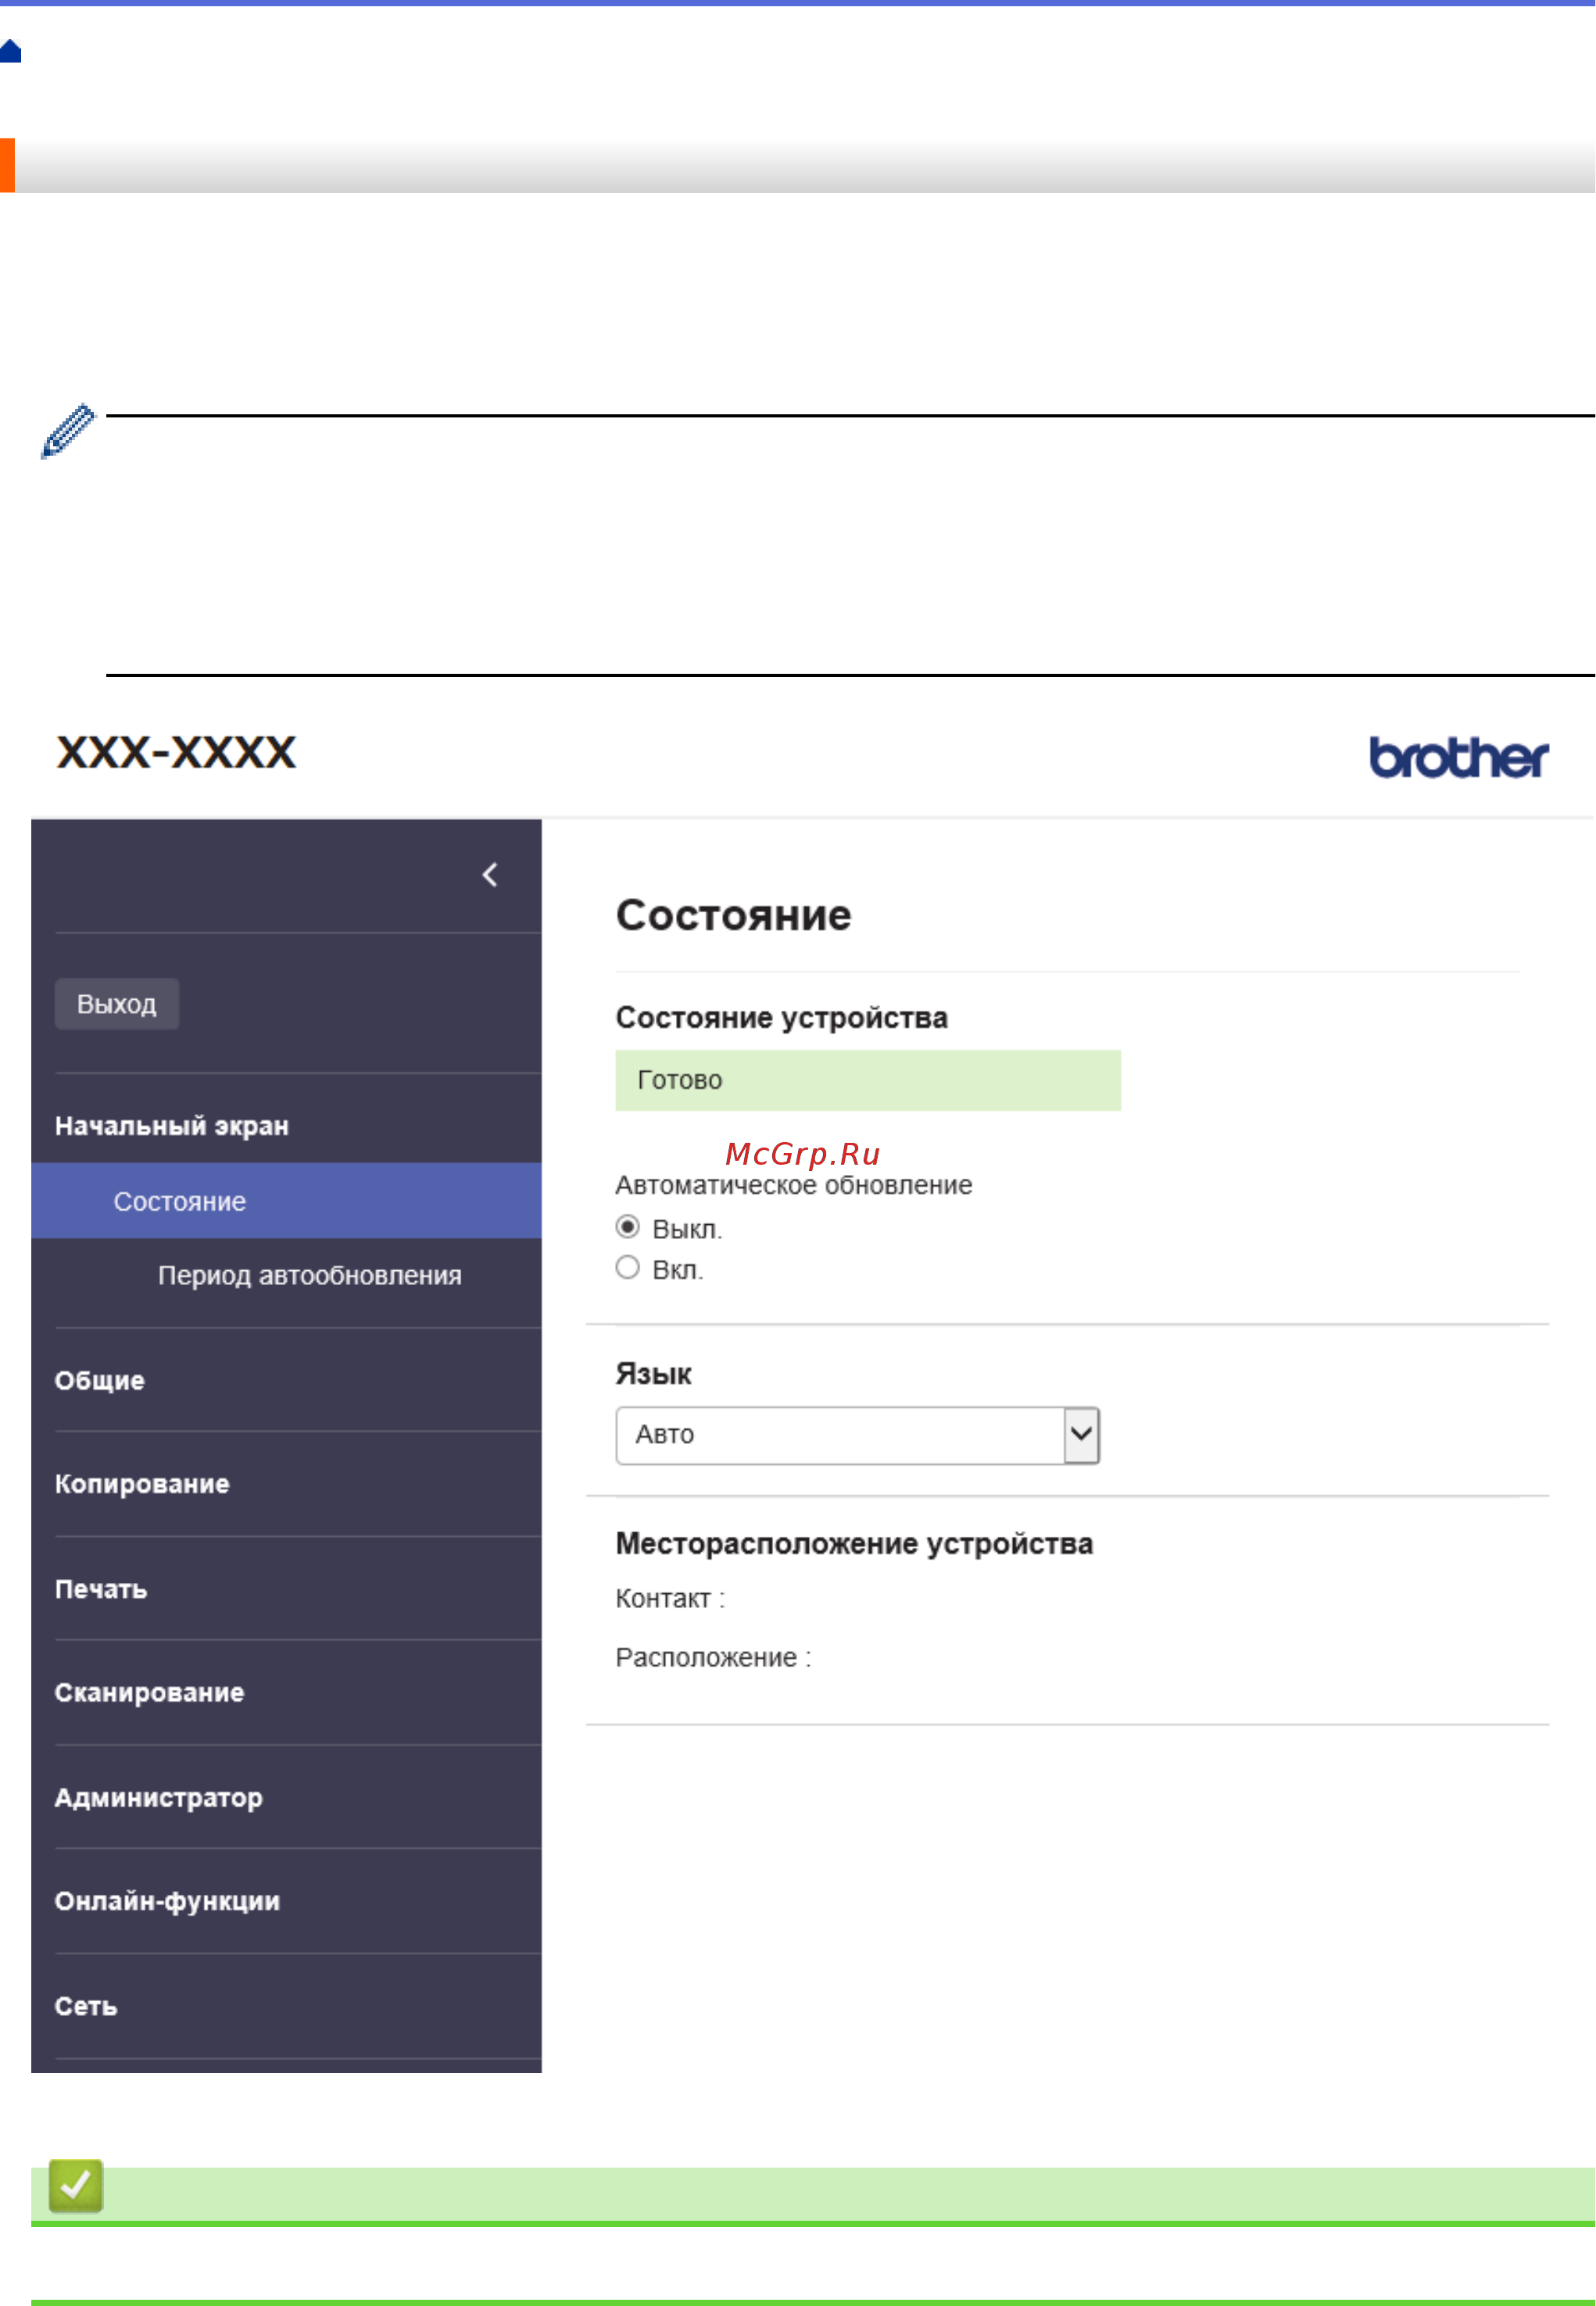Screen dimensions: 1596x2306
Task: Enable Вкл. for automatic update
Action: click(x=627, y=1267)
